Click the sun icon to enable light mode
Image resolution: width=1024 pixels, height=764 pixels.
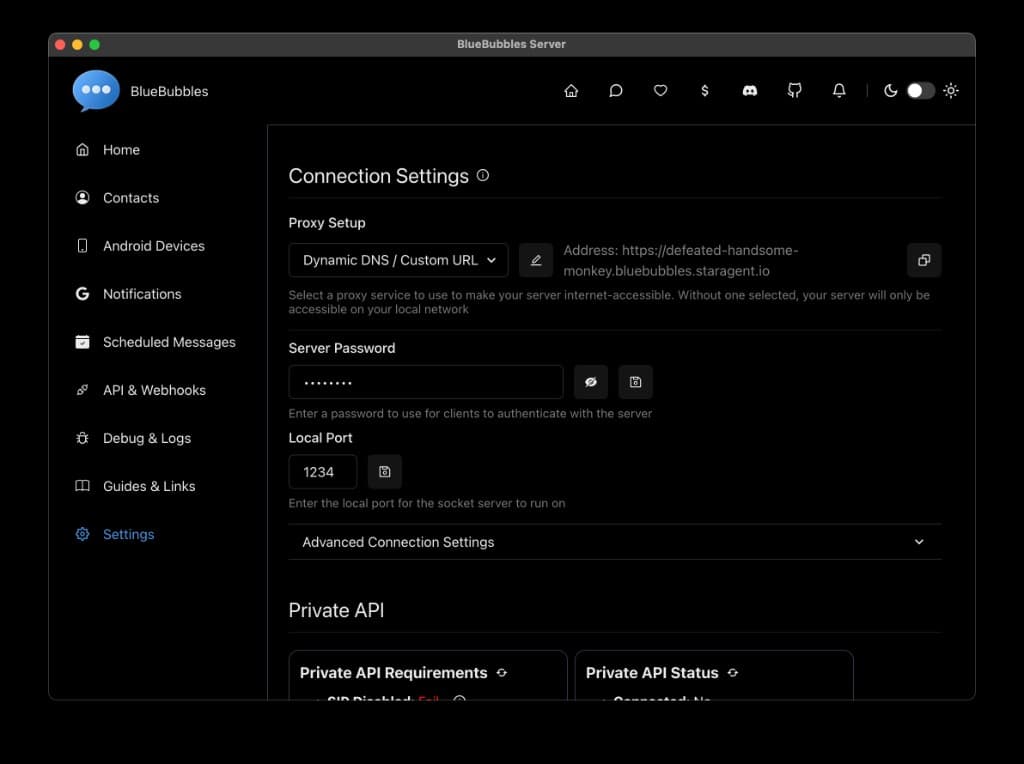tap(951, 90)
